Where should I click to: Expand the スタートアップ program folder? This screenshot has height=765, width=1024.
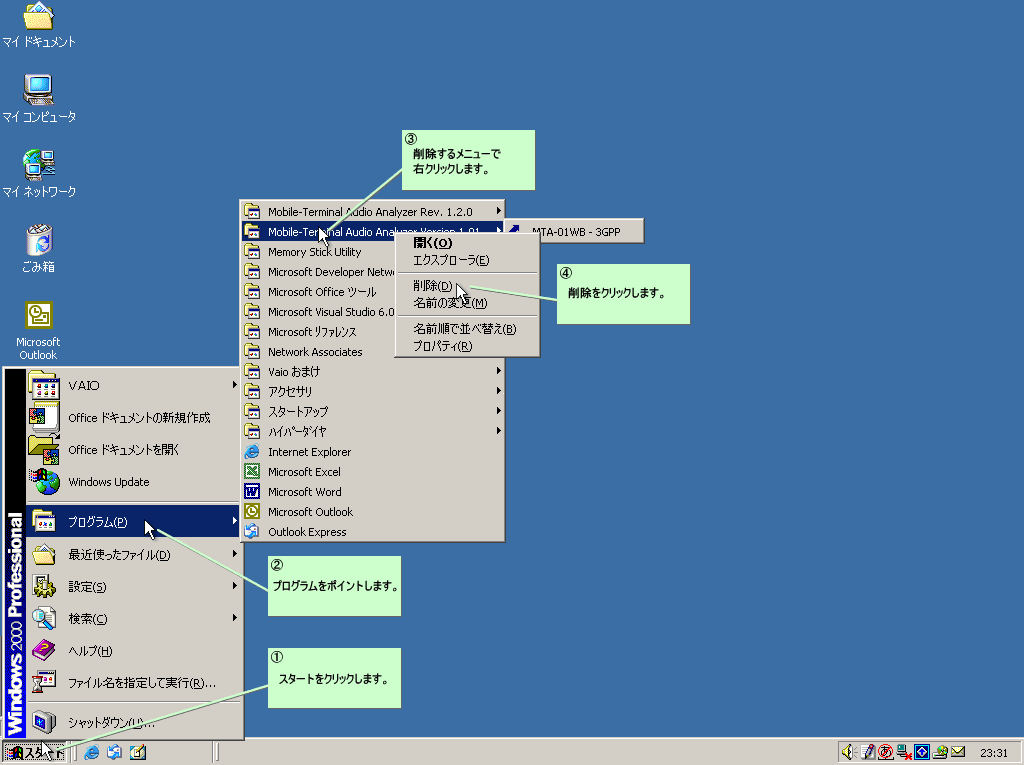coord(373,412)
